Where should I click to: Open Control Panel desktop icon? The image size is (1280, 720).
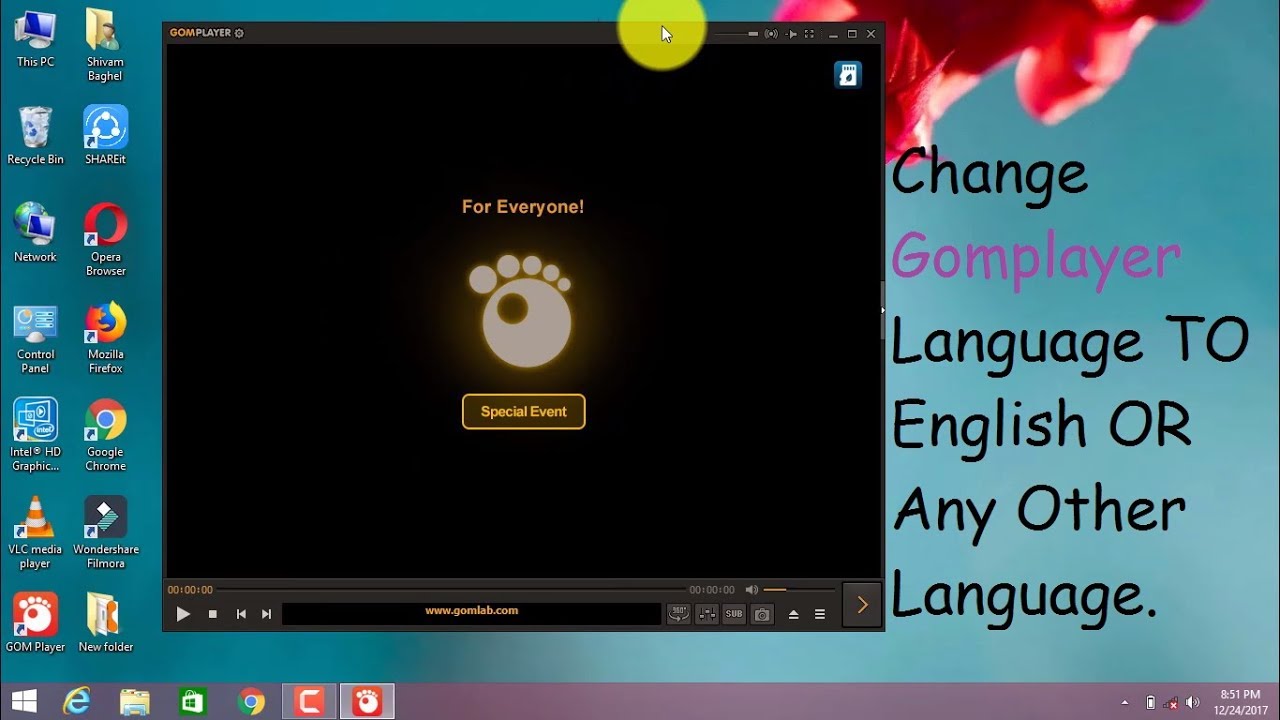click(x=35, y=338)
